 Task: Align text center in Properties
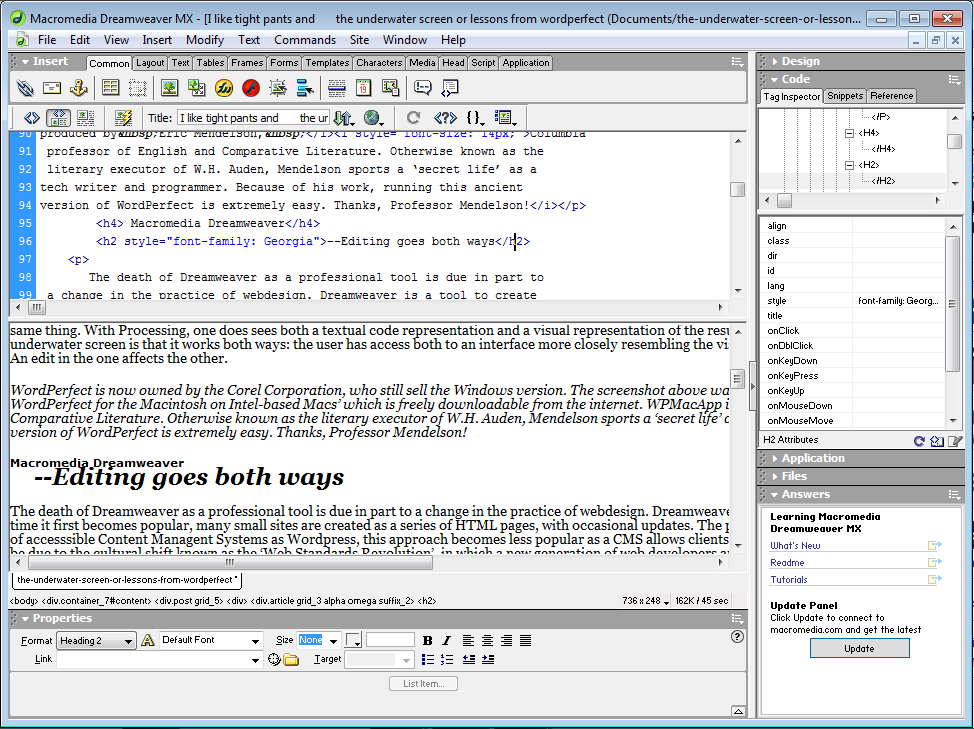488,641
